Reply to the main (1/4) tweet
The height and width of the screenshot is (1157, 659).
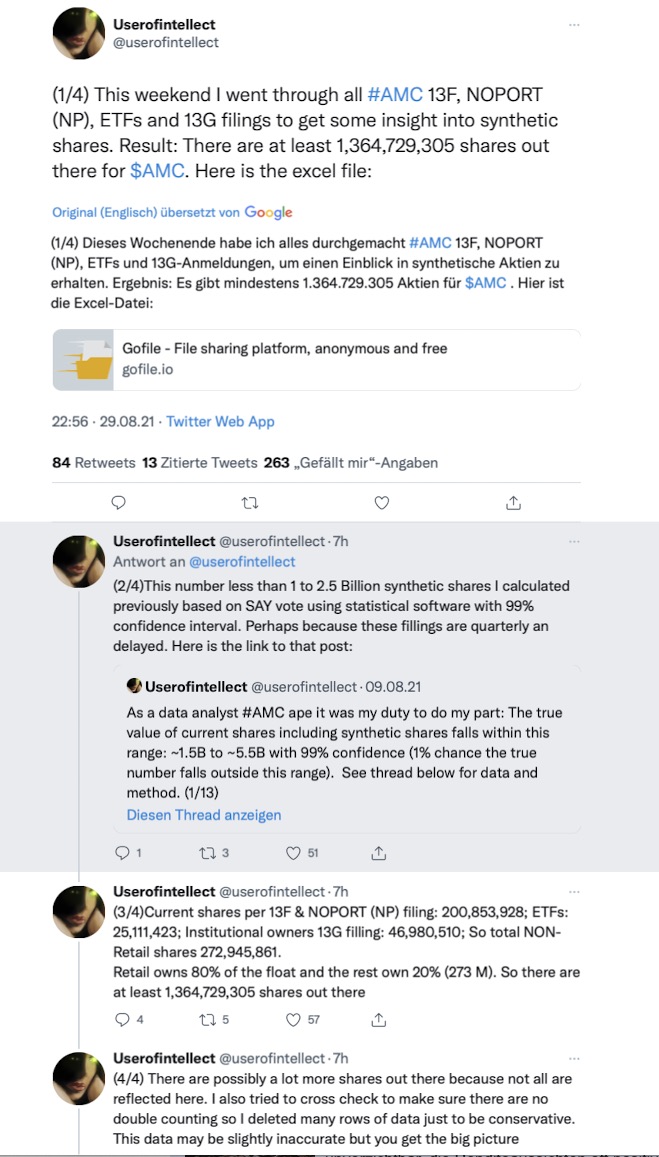[x=118, y=503]
